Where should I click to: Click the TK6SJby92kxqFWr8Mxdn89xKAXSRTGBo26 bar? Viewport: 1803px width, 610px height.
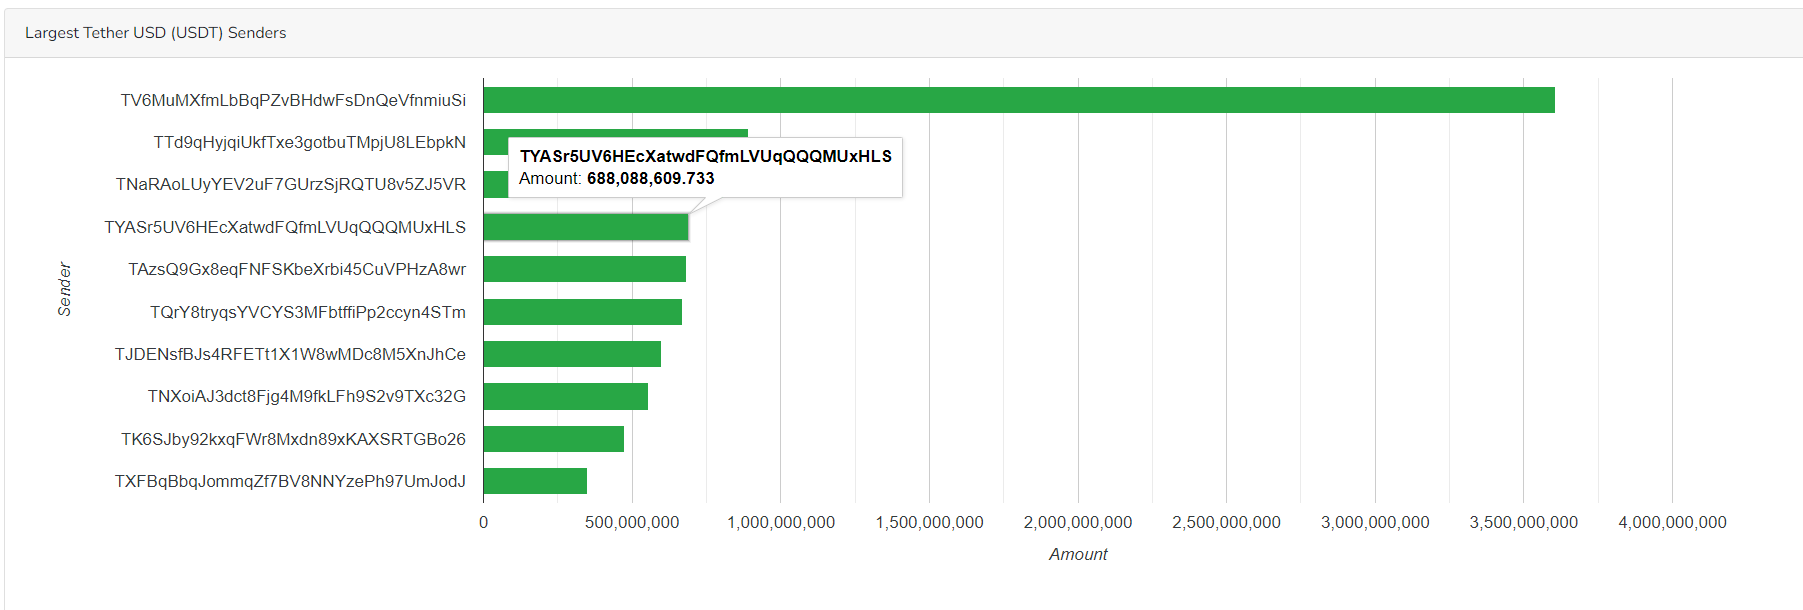[x=553, y=439]
